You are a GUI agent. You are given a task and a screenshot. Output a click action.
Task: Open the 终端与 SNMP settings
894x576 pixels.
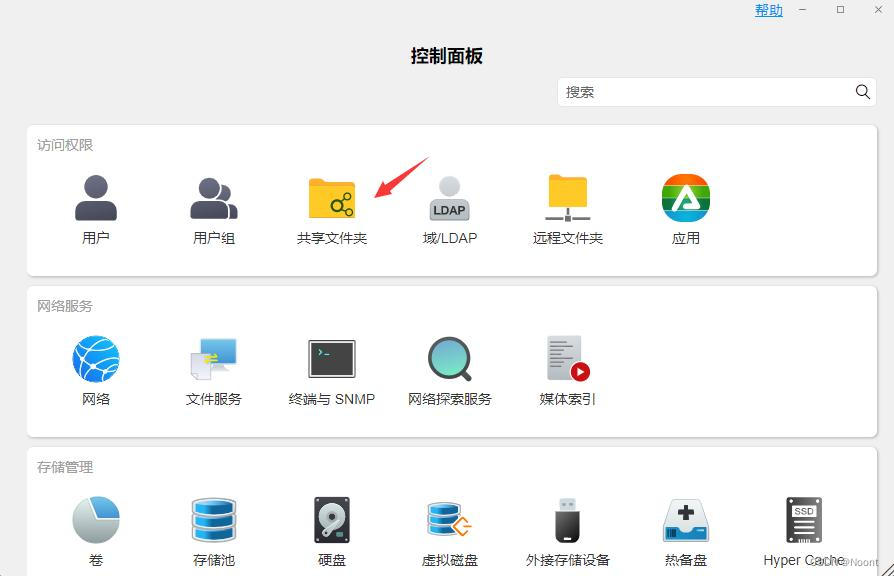pos(331,368)
